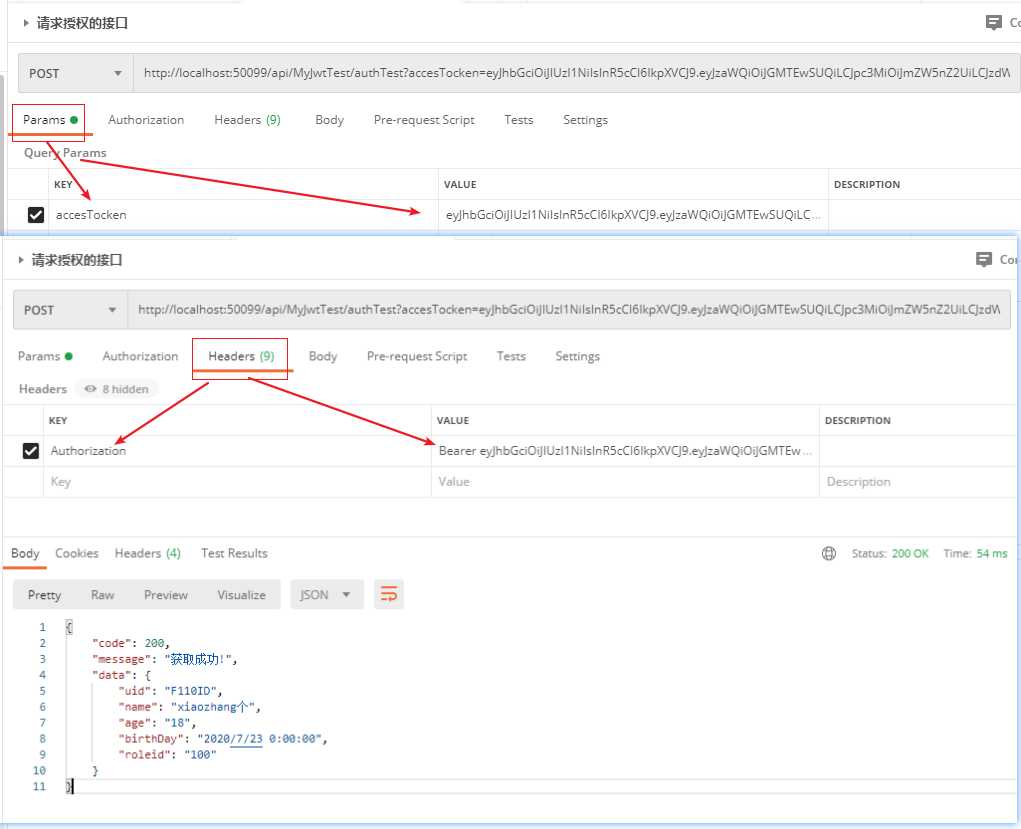The width and height of the screenshot is (1021, 829).
Task: Select Pretty response view
Action: point(44,595)
